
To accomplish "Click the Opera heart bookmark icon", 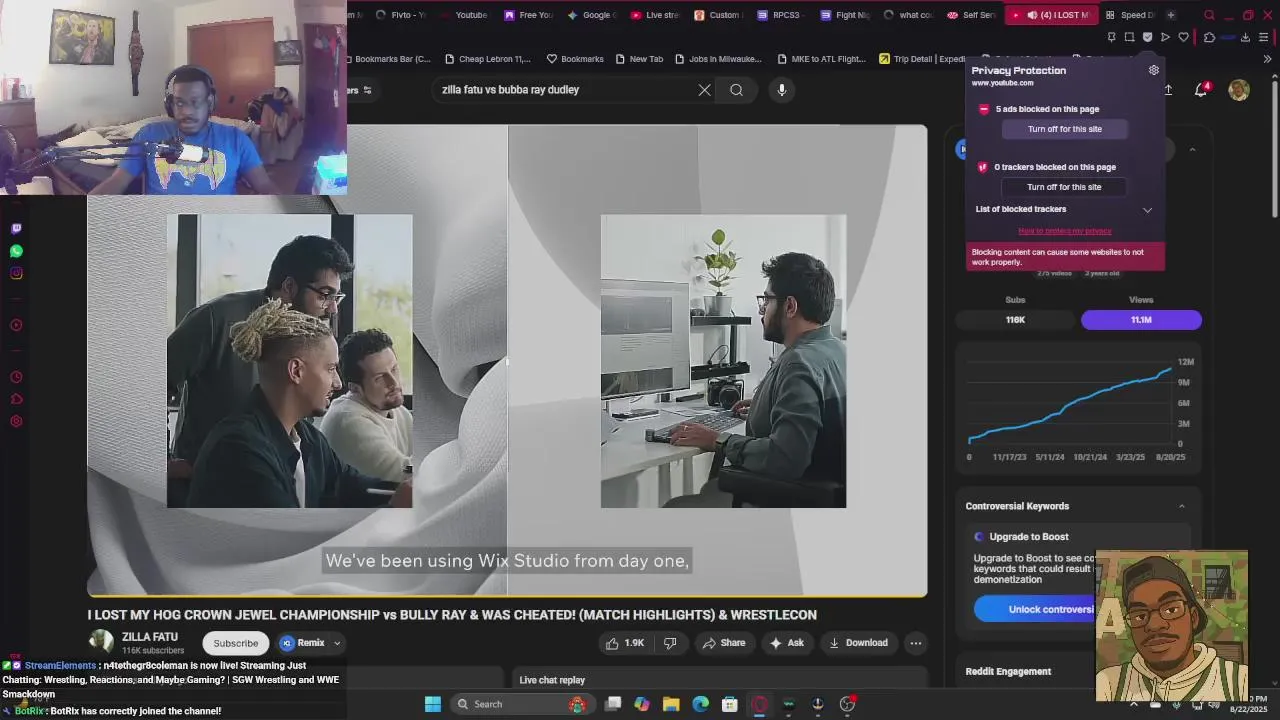I will point(1184,37).
